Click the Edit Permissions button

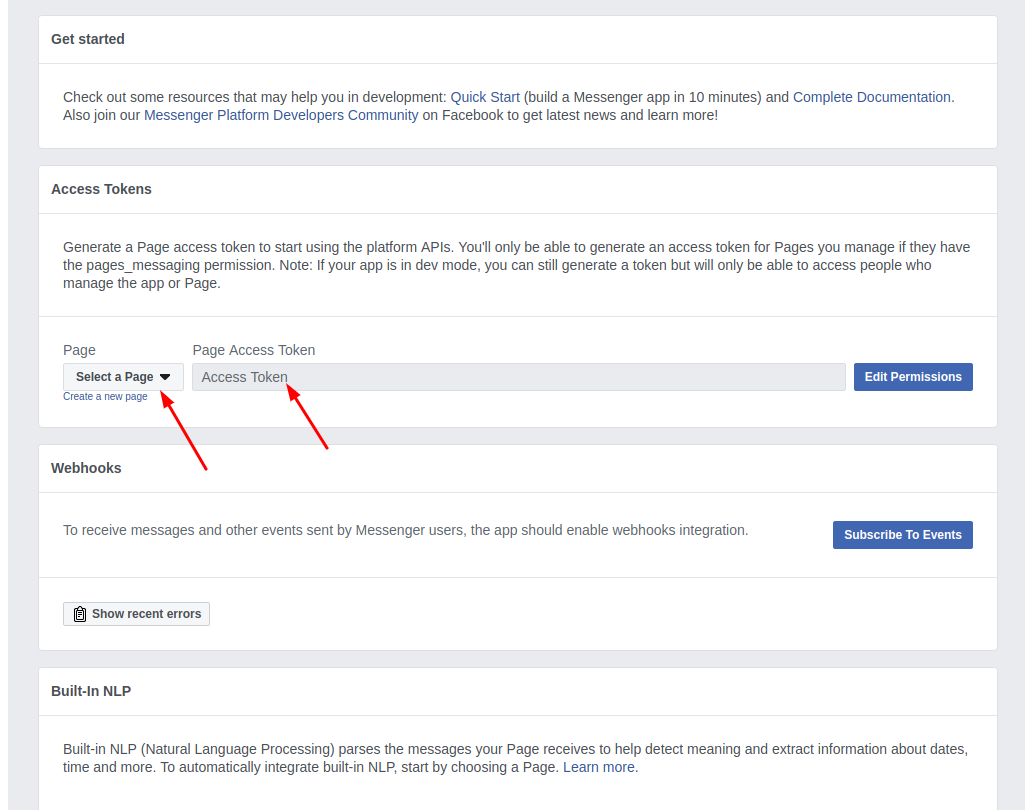[x=913, y=377]
